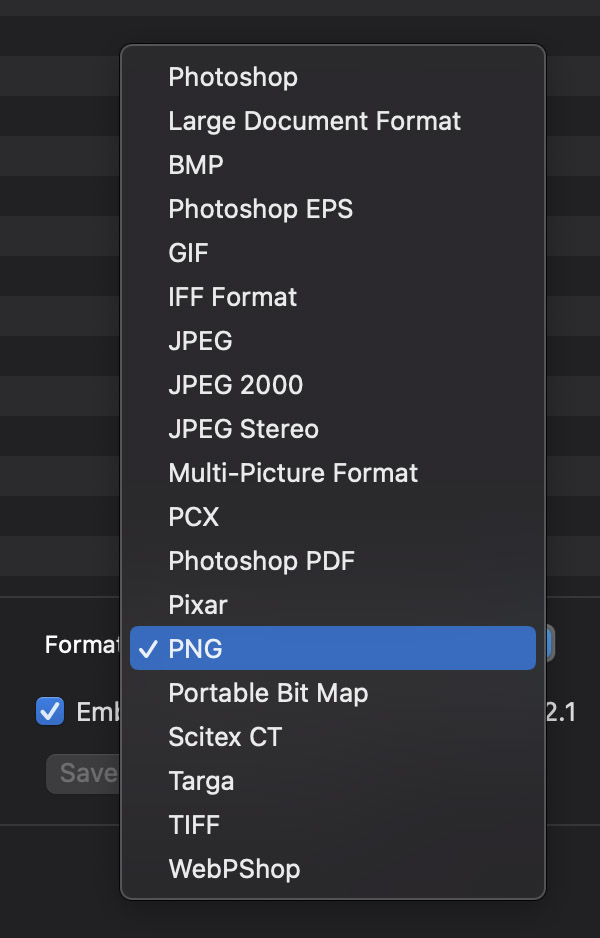The image size is (600, 938).
Task: Select Photoshop PDF as the format
Action: 261,561
